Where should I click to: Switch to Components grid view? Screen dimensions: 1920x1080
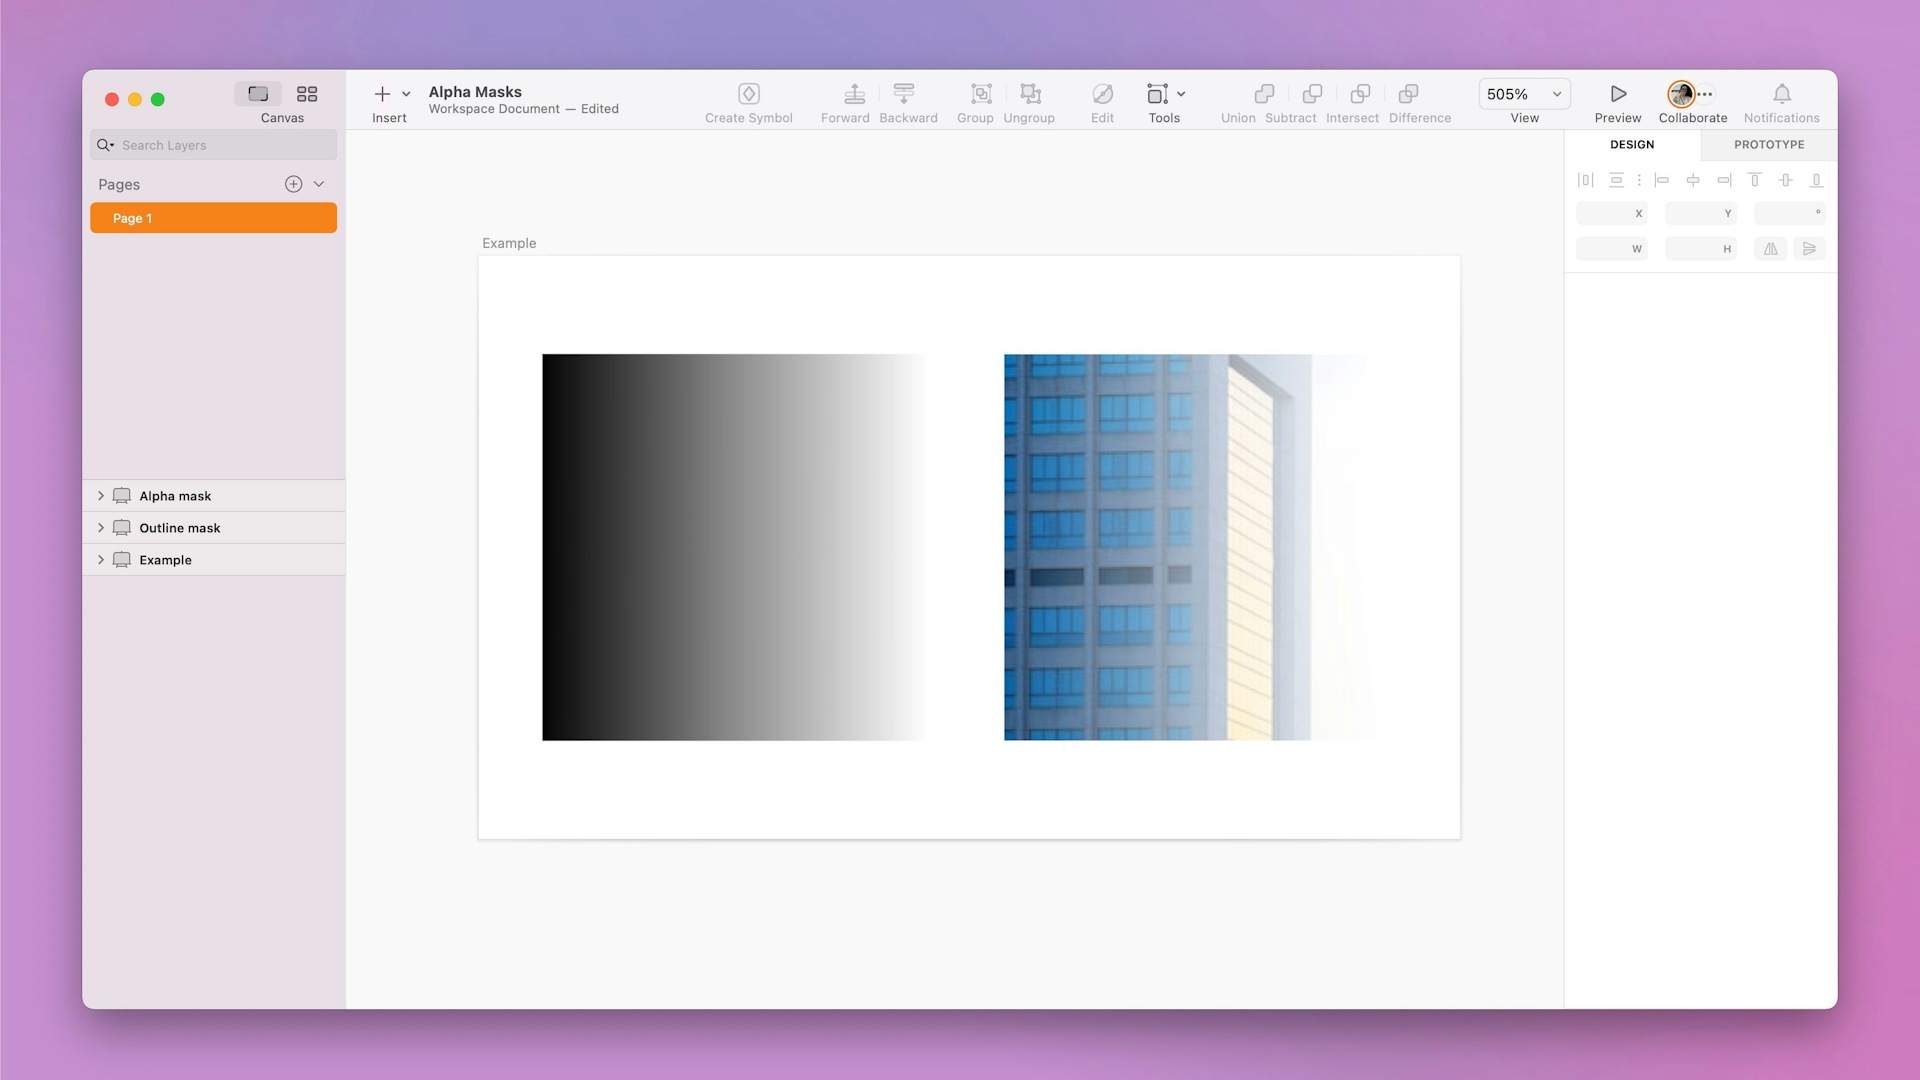coord(307,94)
